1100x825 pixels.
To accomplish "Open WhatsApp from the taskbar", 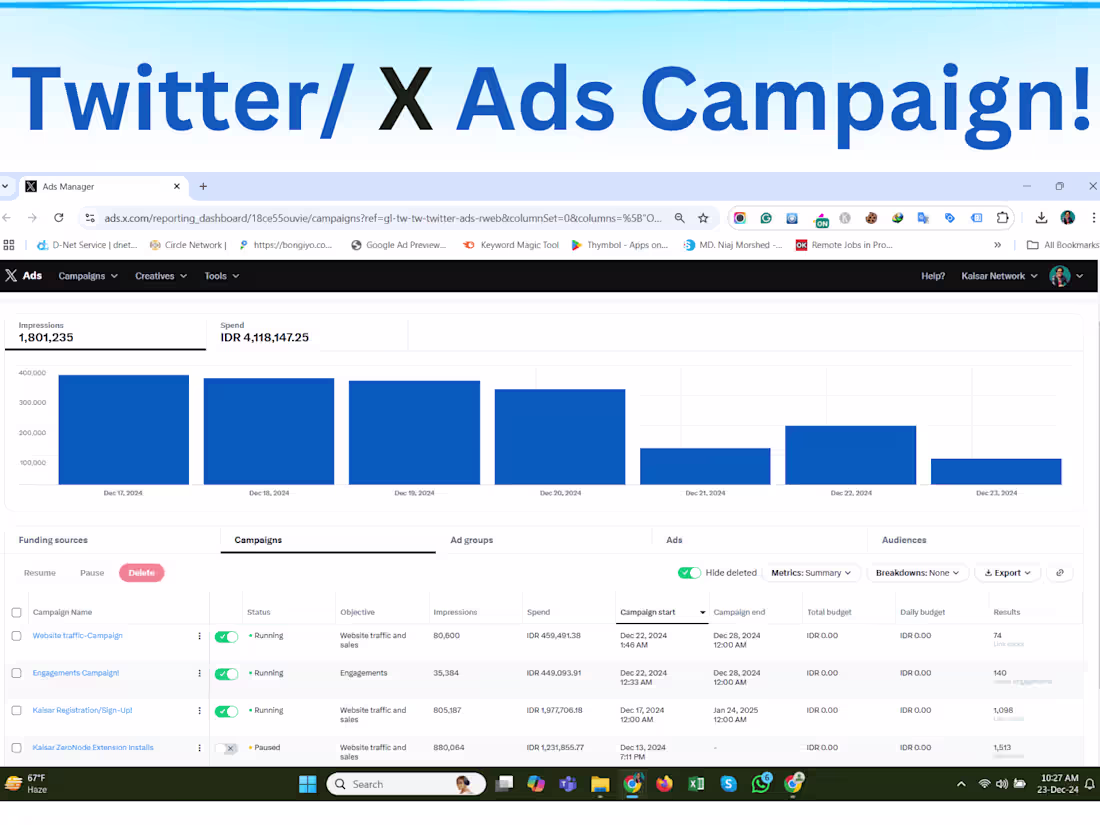I will (760, 784).
